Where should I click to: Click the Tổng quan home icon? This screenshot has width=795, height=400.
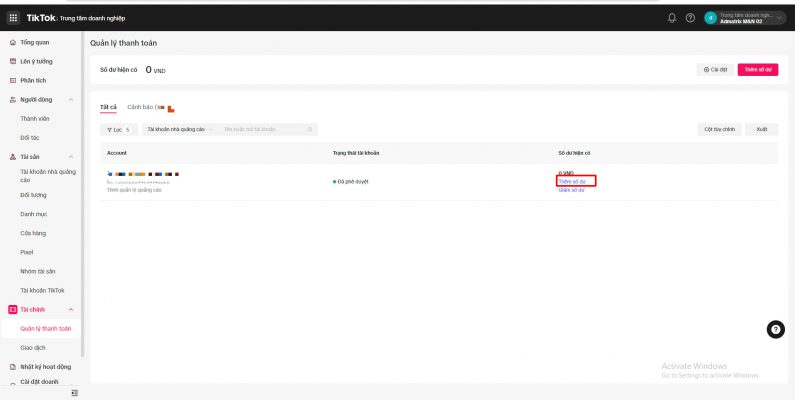click(x=12, y=42)
